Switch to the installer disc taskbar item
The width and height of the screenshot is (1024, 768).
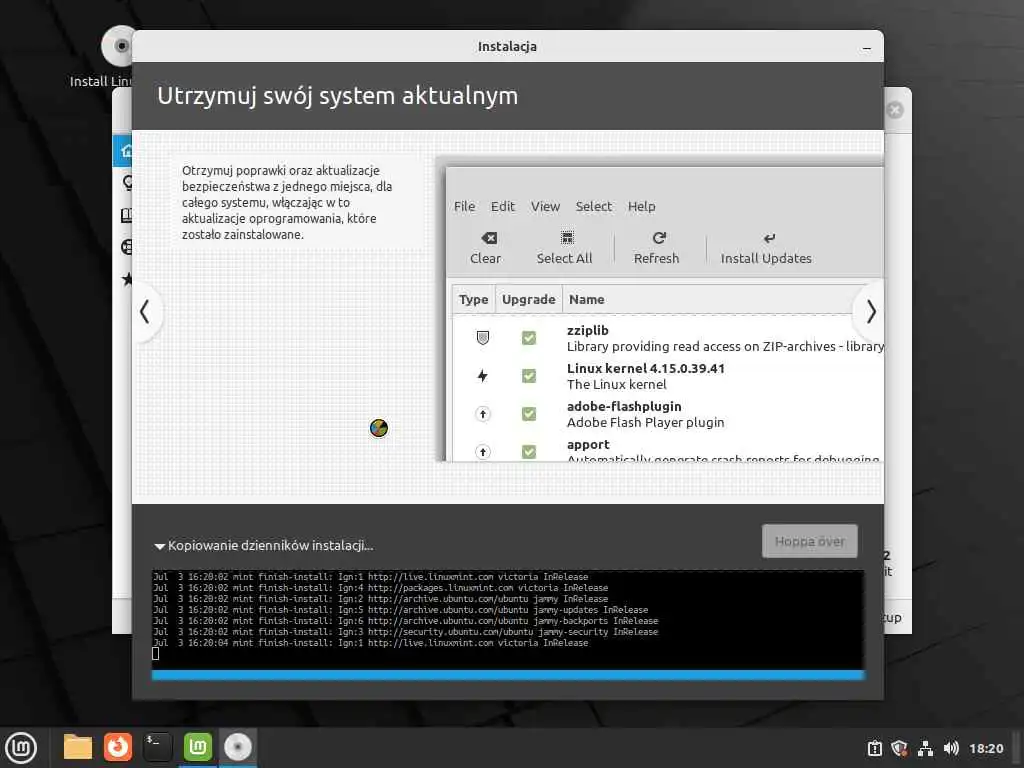coord(238,748)
